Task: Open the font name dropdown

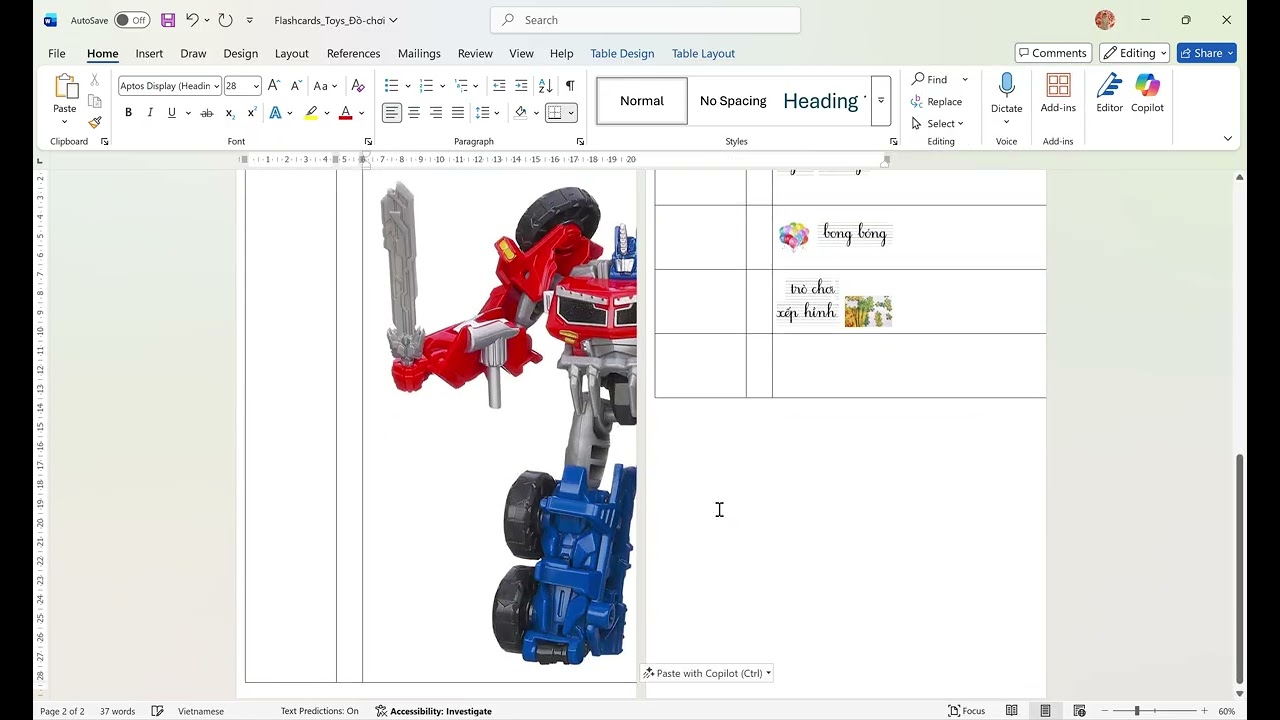Action: coord(216,86)
